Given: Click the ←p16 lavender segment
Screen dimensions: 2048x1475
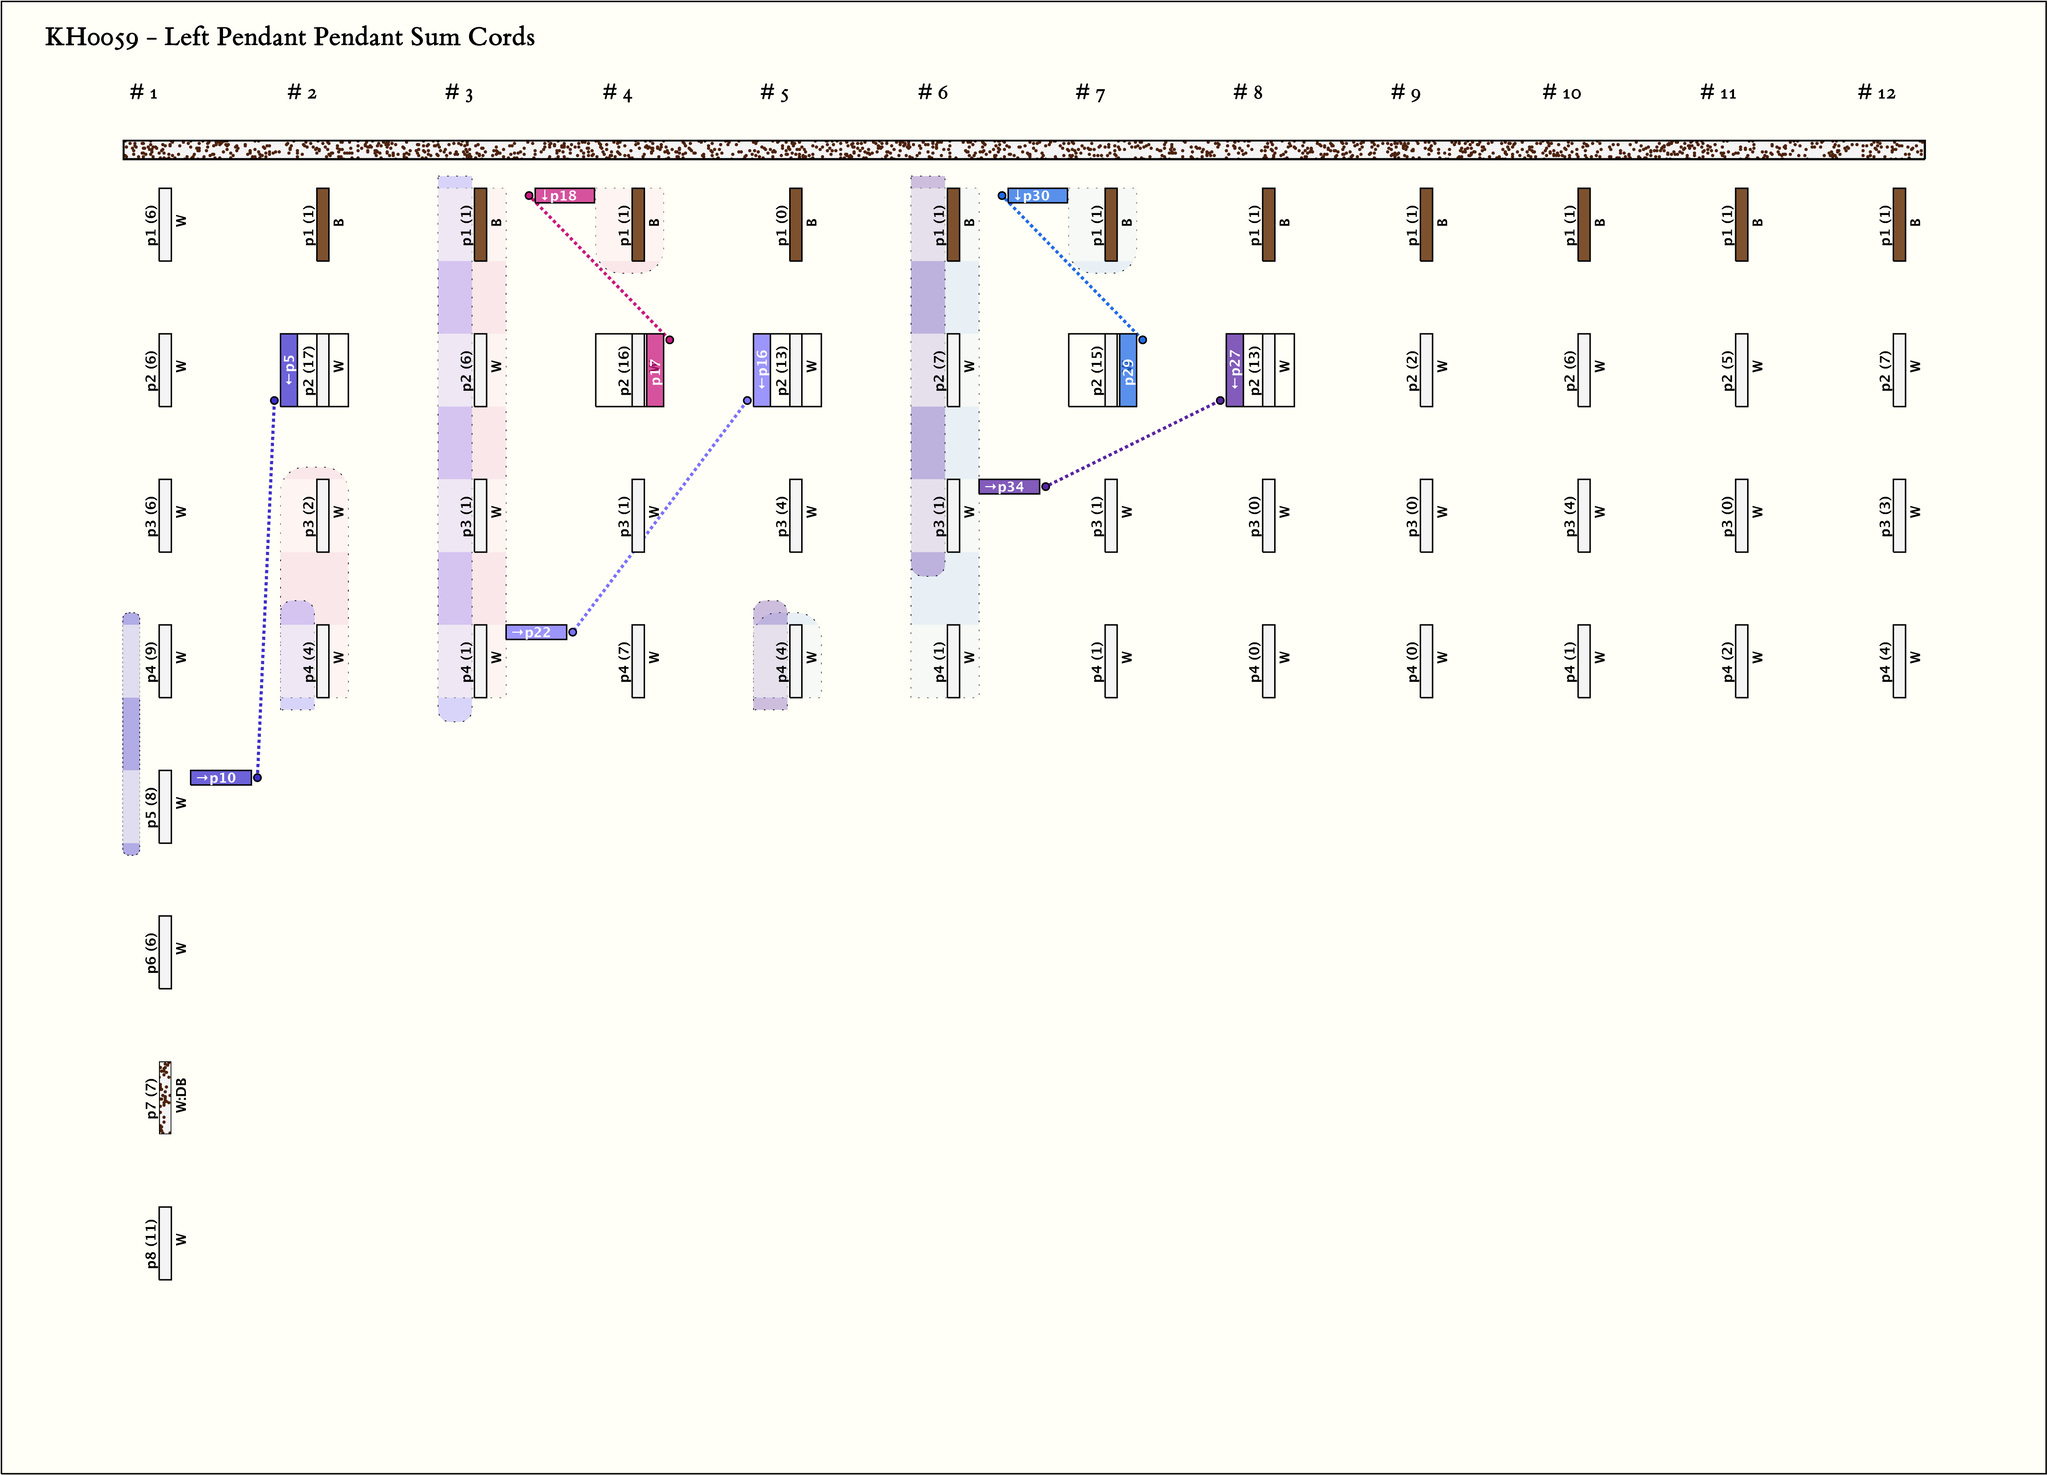Looking at the screenshot, I should 762,370.
